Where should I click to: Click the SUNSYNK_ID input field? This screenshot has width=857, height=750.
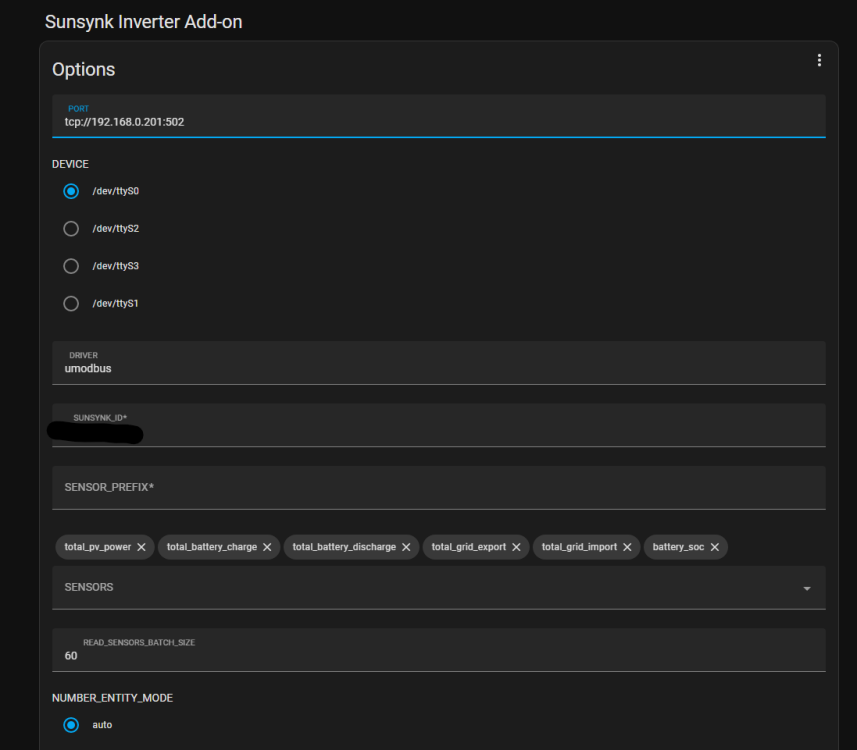[x=438, y=425]
